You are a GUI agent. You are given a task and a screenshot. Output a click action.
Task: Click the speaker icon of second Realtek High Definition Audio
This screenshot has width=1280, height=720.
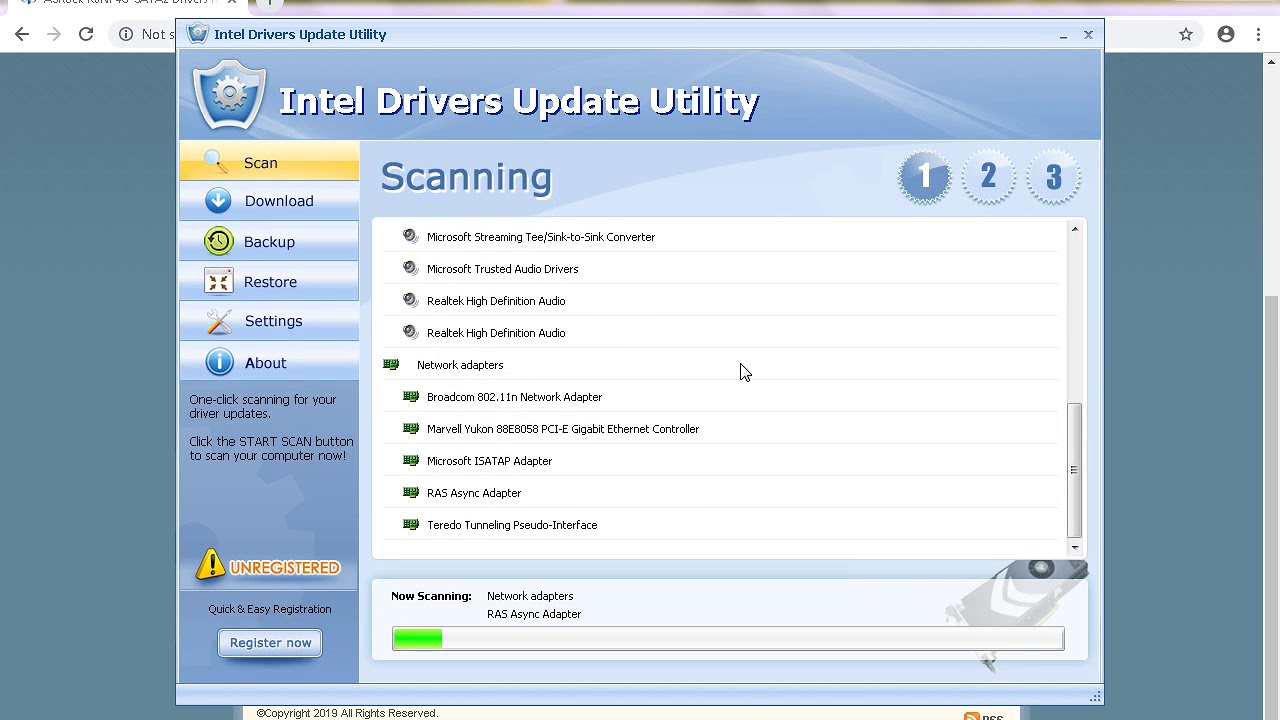(410, 332)
